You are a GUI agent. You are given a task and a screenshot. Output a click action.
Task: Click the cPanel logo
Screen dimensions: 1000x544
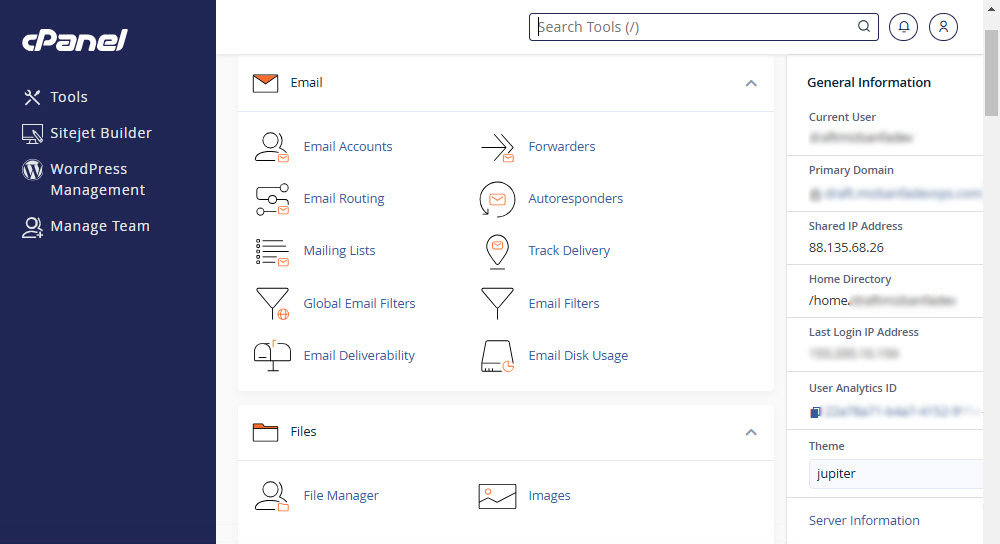pyautogui.click(x=75, y=40)
